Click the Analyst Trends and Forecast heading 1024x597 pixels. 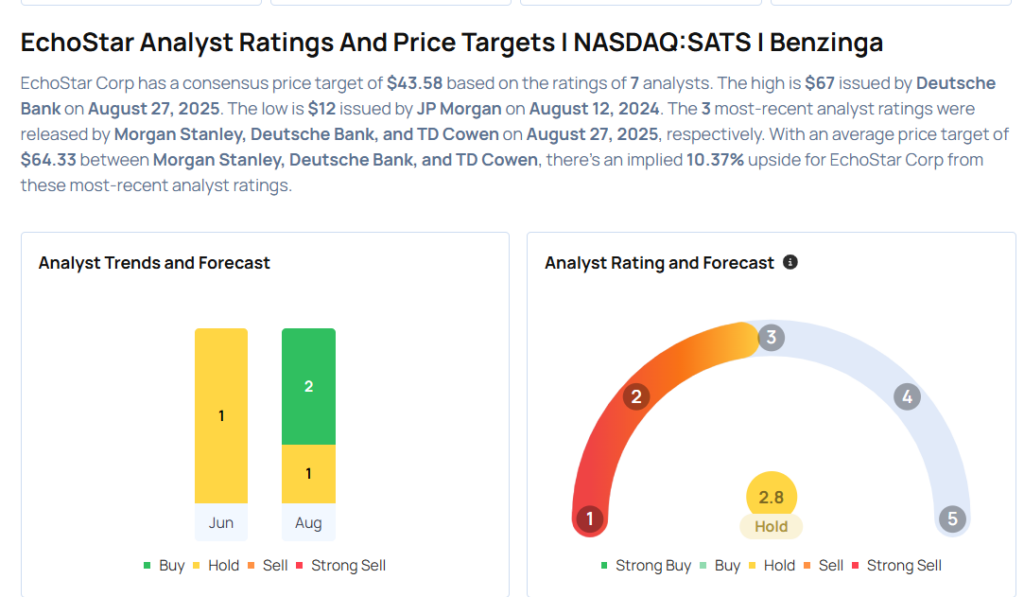click(154, 263)
